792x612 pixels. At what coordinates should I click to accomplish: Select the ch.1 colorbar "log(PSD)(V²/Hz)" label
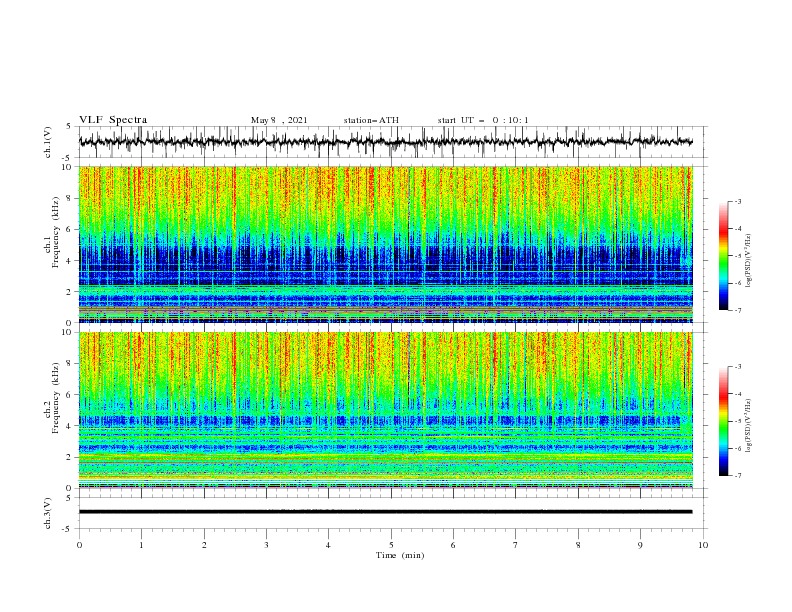click(749, 260)
